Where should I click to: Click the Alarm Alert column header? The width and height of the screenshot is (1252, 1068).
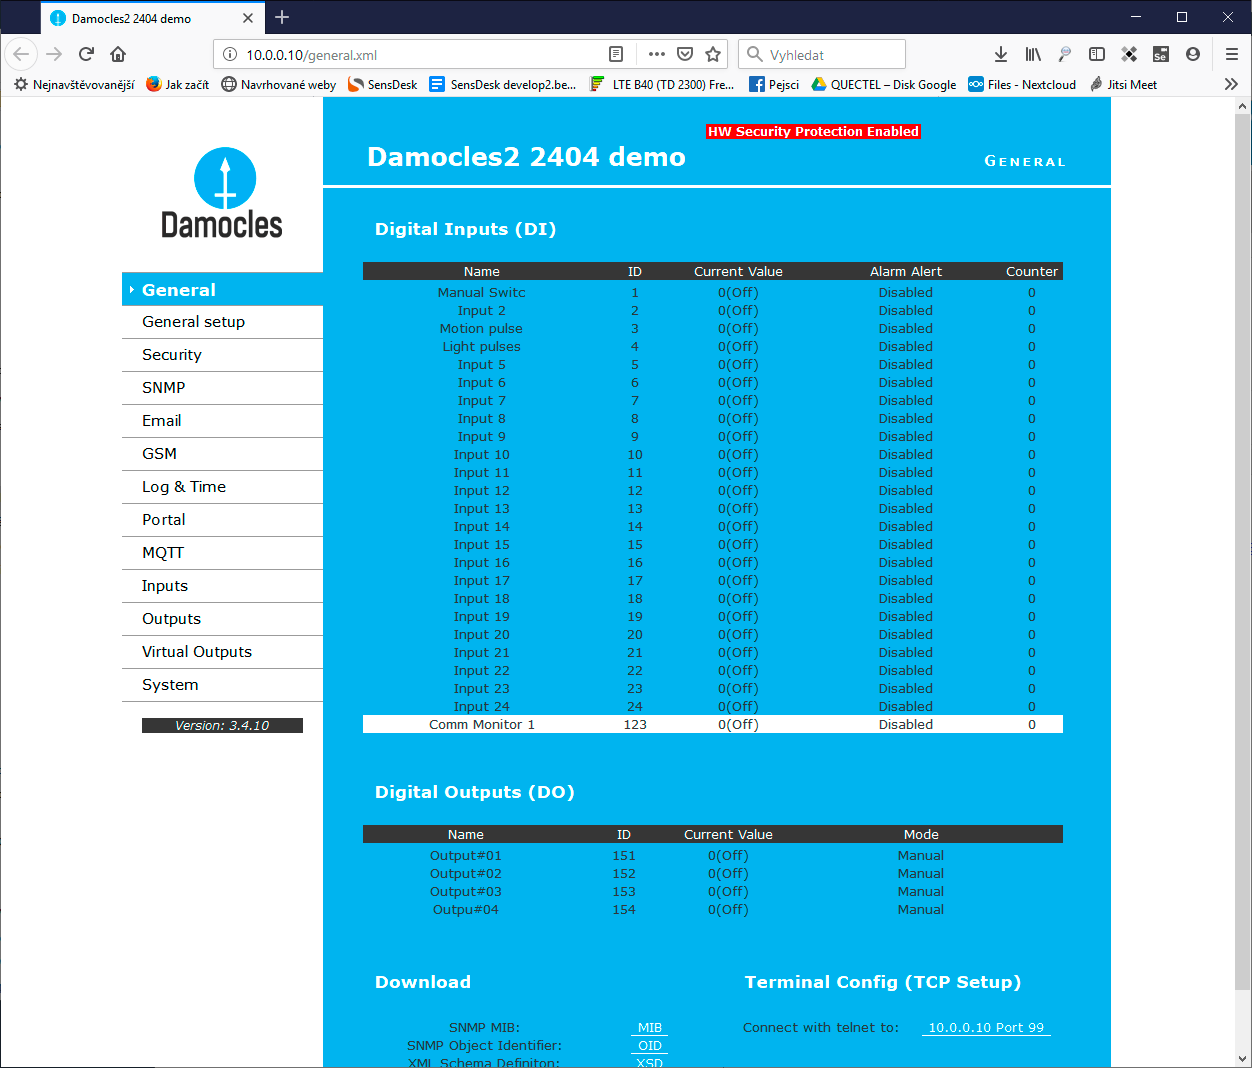(x=906, y=272)
